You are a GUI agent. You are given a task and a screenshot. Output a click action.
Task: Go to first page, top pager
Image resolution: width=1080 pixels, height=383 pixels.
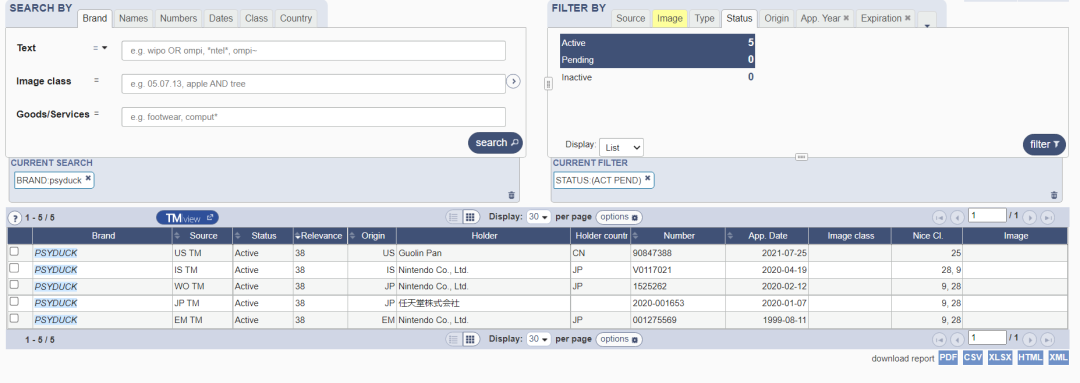(x=939, y=218)
